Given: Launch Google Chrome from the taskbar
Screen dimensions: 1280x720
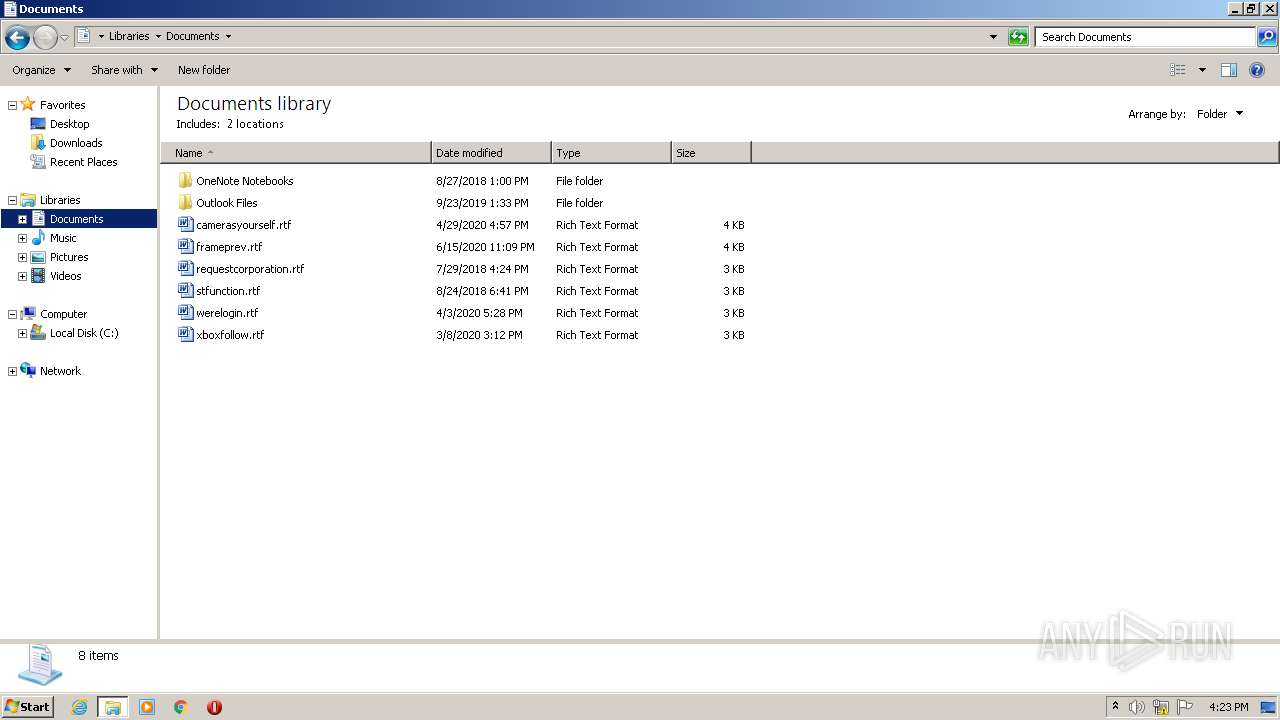Looking at the screenshot, I should tap(181, 707).
